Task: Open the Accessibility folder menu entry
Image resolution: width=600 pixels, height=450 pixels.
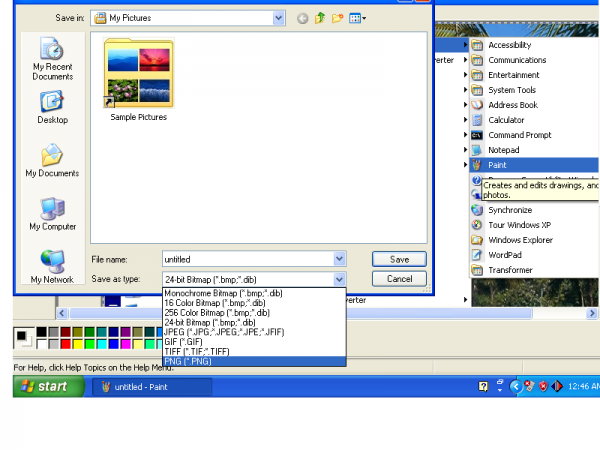Action: [x=534, y=45]
